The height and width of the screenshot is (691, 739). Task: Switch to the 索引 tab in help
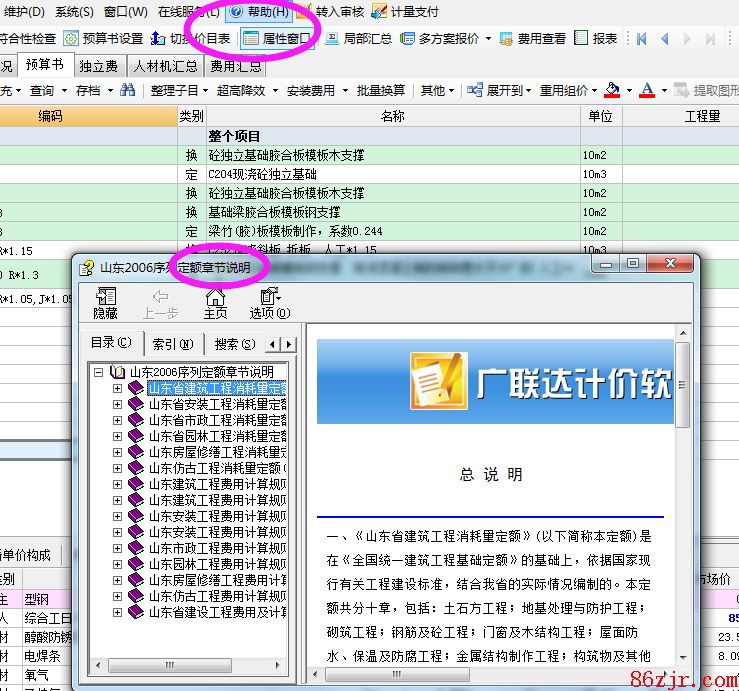coord(173,343)
